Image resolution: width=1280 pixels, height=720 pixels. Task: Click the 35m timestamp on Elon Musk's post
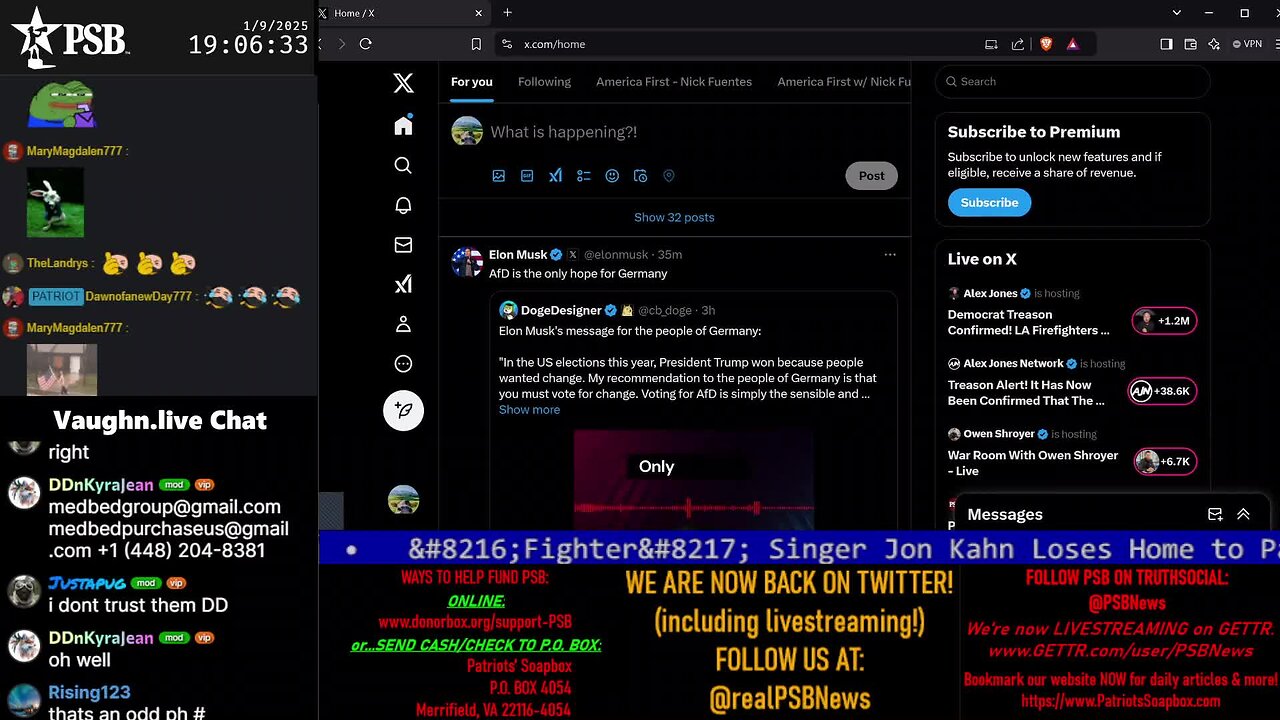point(670,255)
